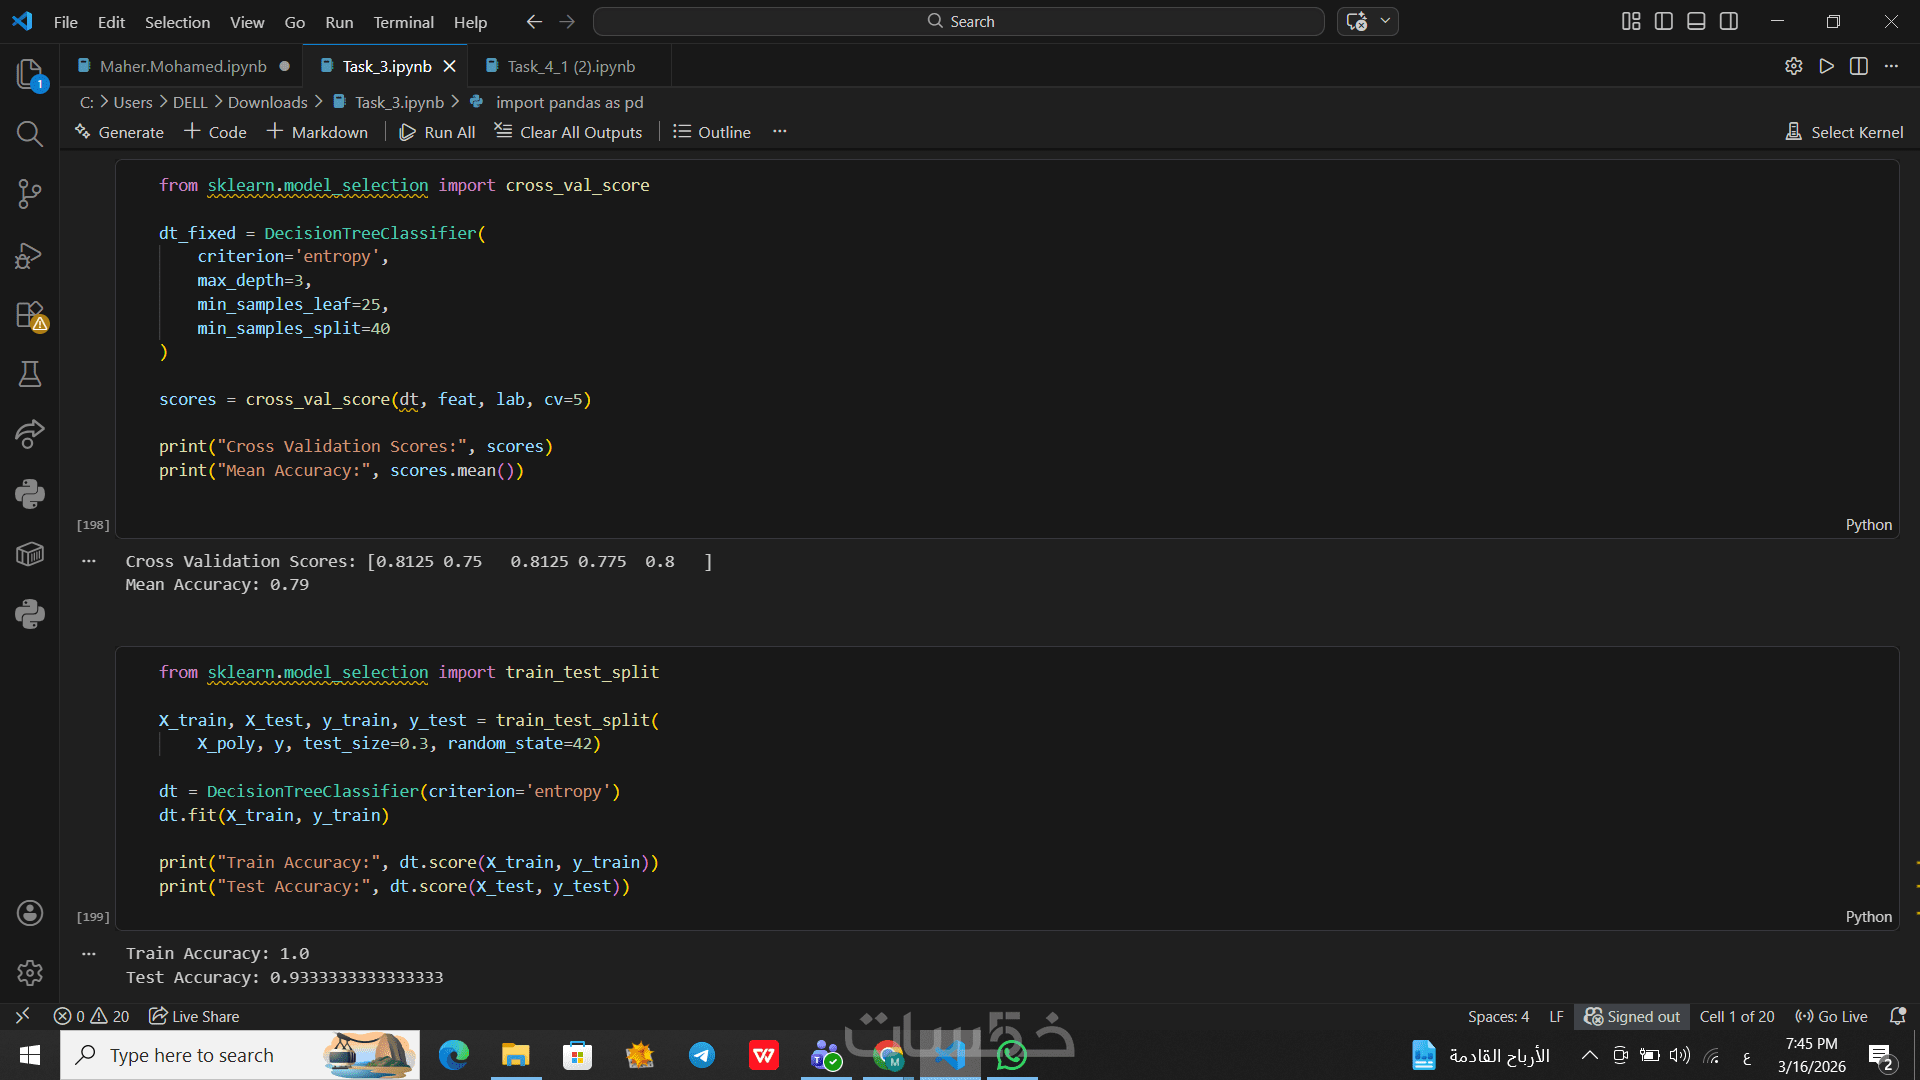Click the top Search command center field
This screenshot has width=1920, height=1080.
(x=958, y=21)
